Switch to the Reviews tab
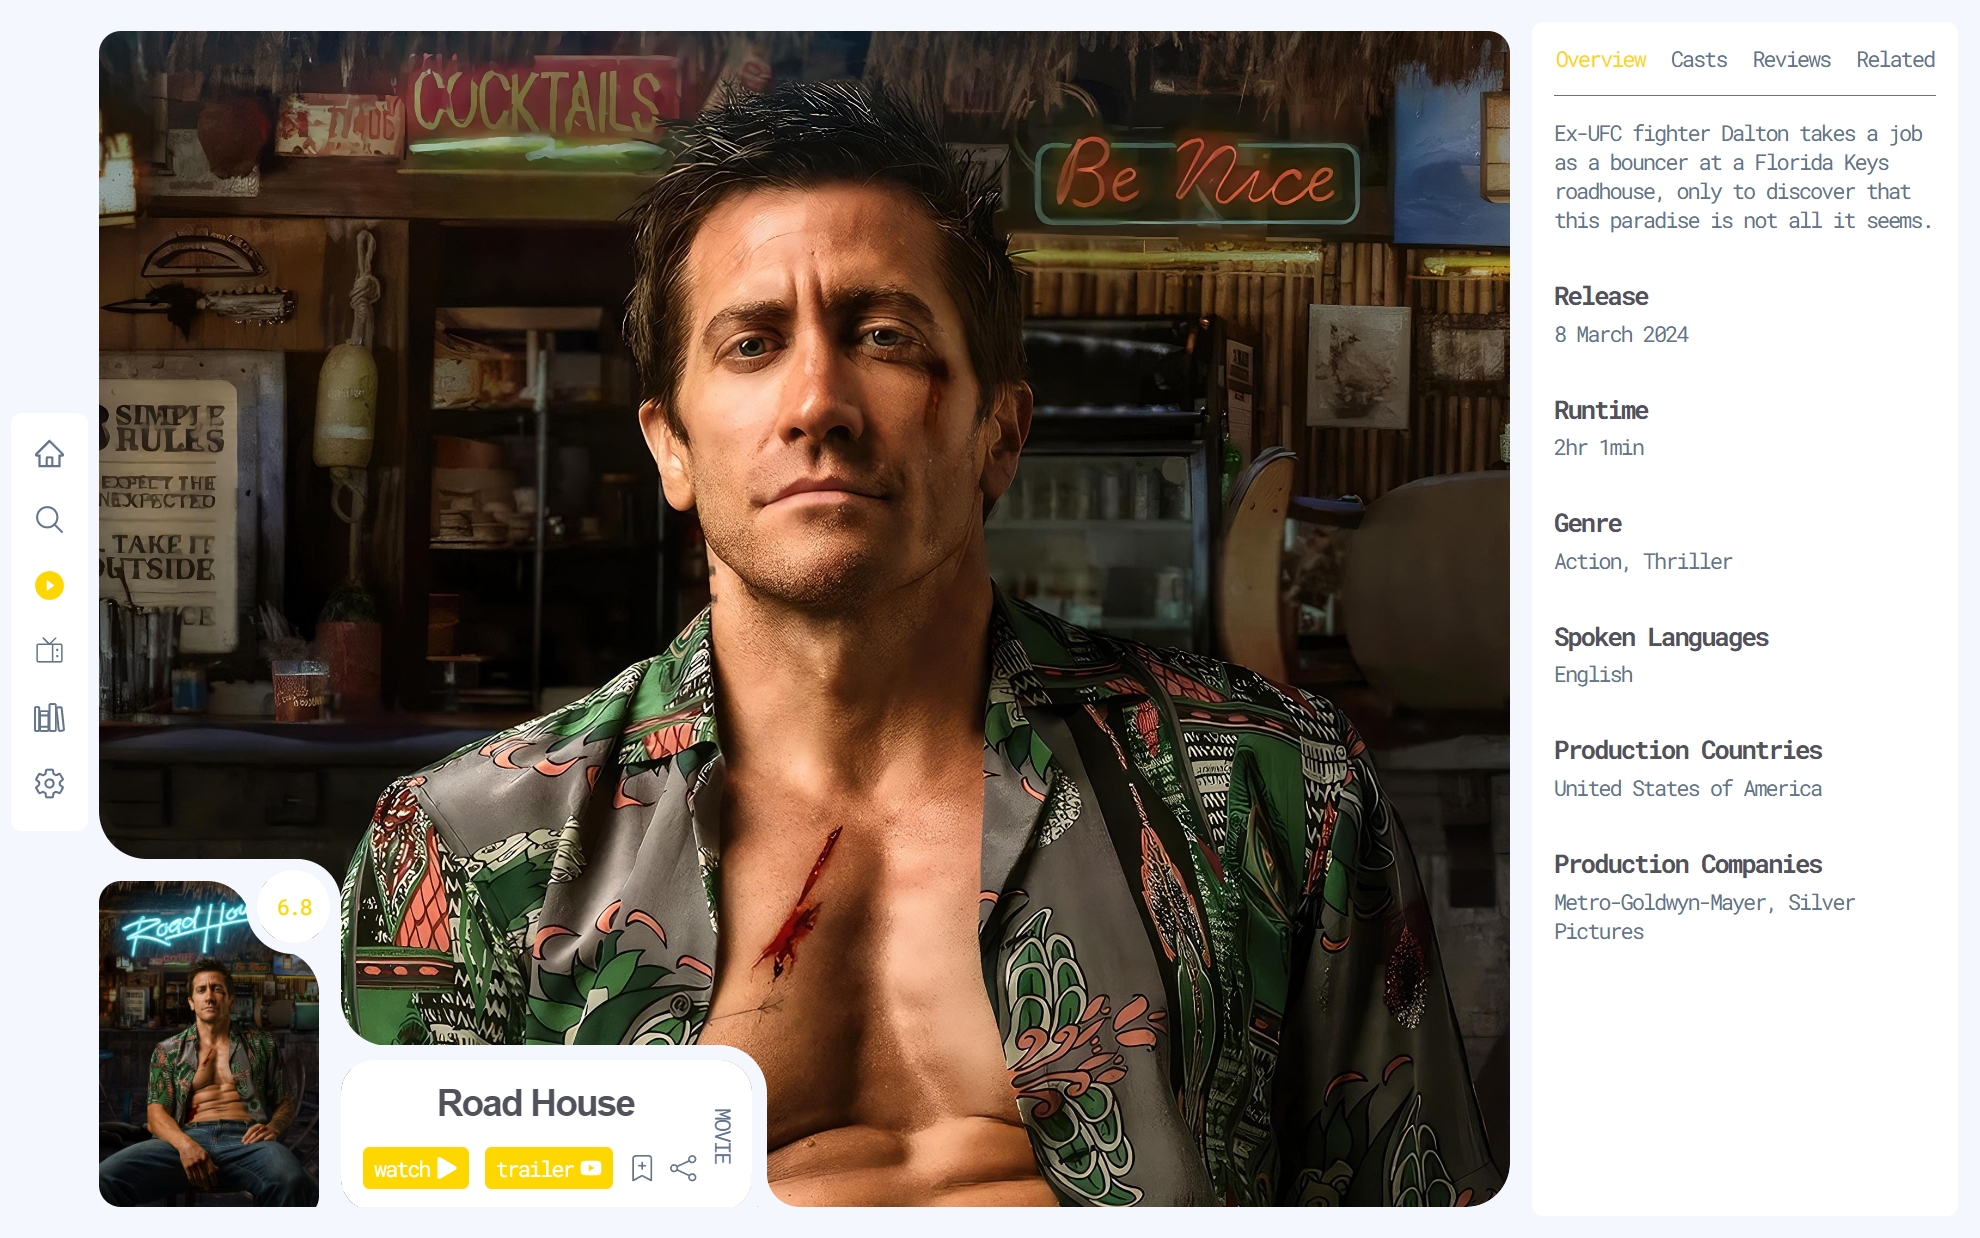This screenshot has height=1238, width=1980. pyautogui.click(x=1791, y=60)
